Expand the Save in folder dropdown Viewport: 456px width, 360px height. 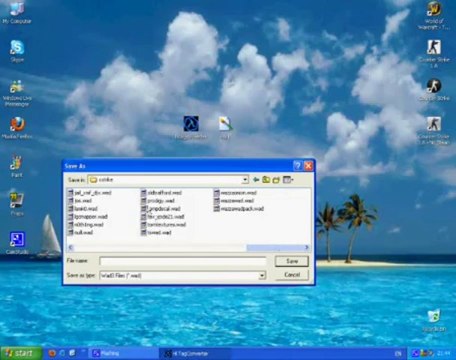click(x=245, y=180)
